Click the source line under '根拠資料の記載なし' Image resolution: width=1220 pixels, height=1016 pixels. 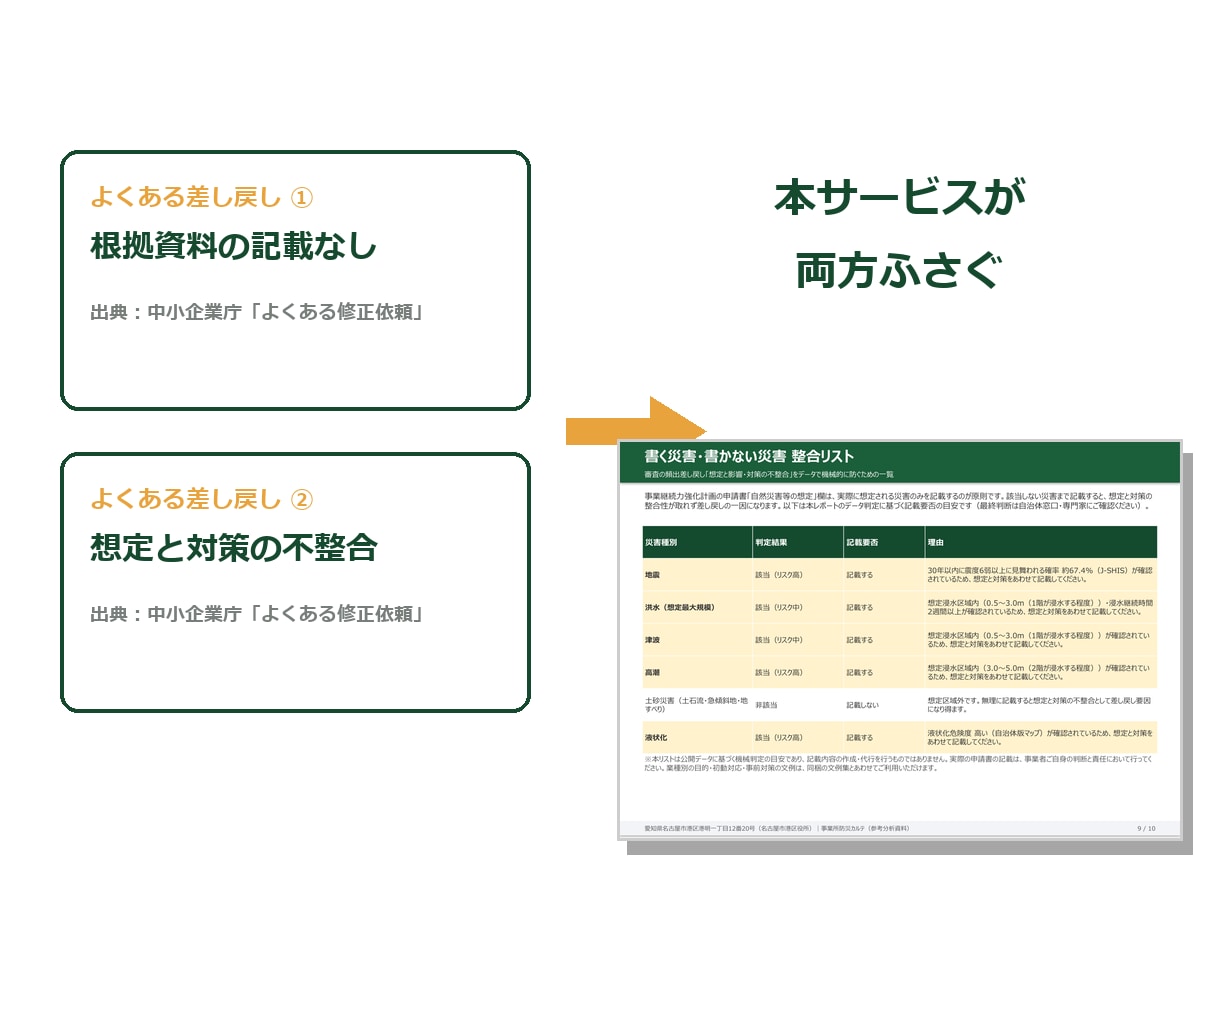257,312
